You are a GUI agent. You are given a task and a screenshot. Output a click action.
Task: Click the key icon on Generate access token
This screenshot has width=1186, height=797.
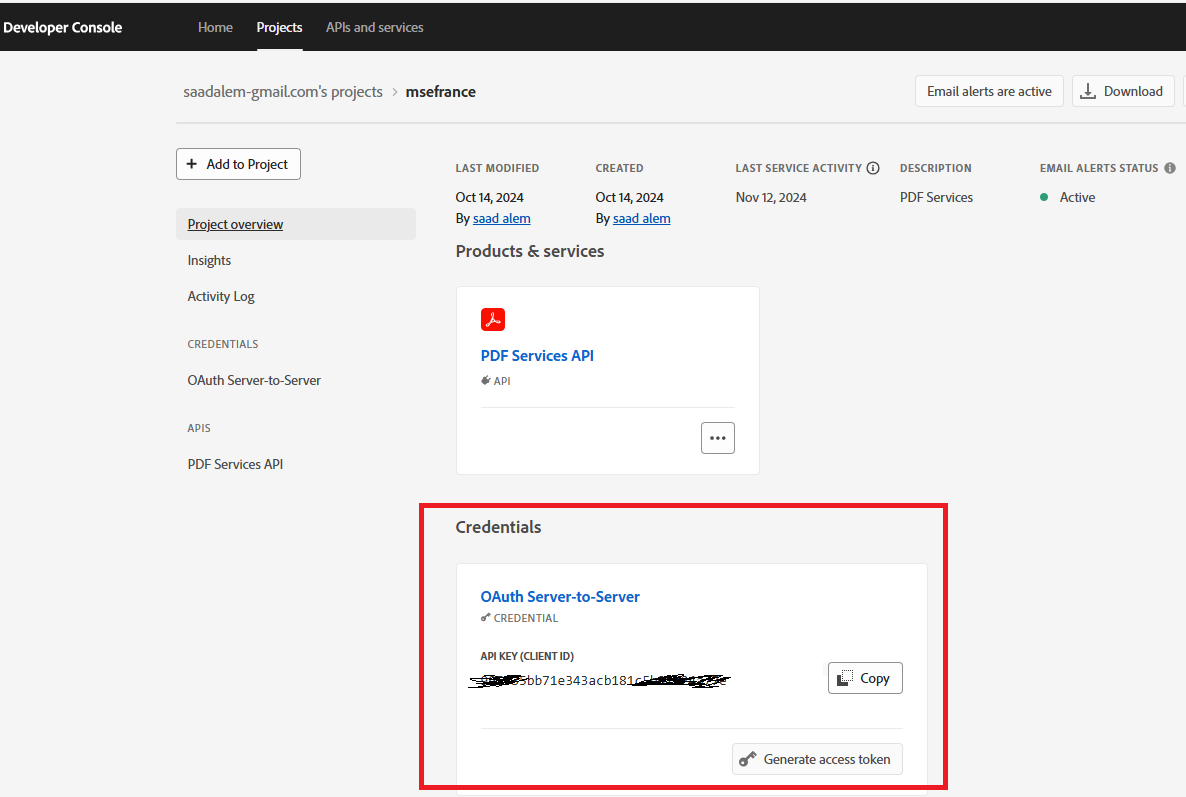coord(747,758)
